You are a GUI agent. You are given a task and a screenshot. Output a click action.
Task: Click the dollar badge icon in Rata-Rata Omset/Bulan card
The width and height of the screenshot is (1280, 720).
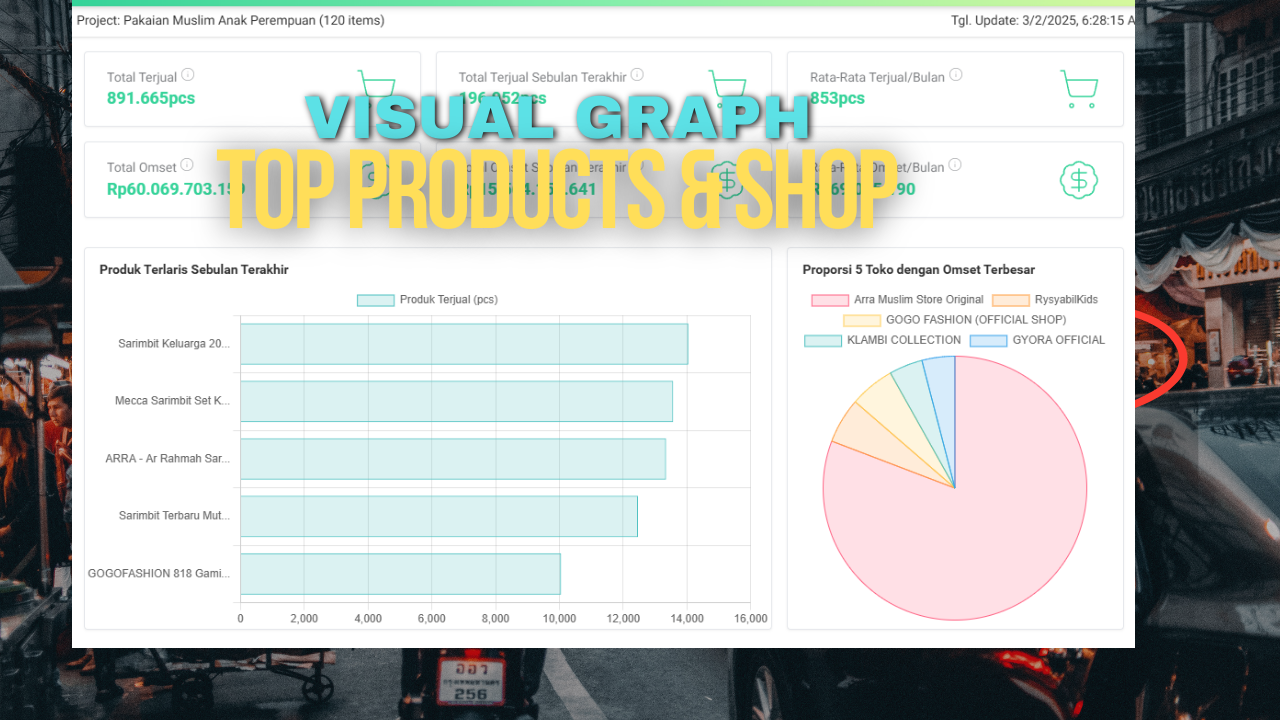click(1079, 180)
